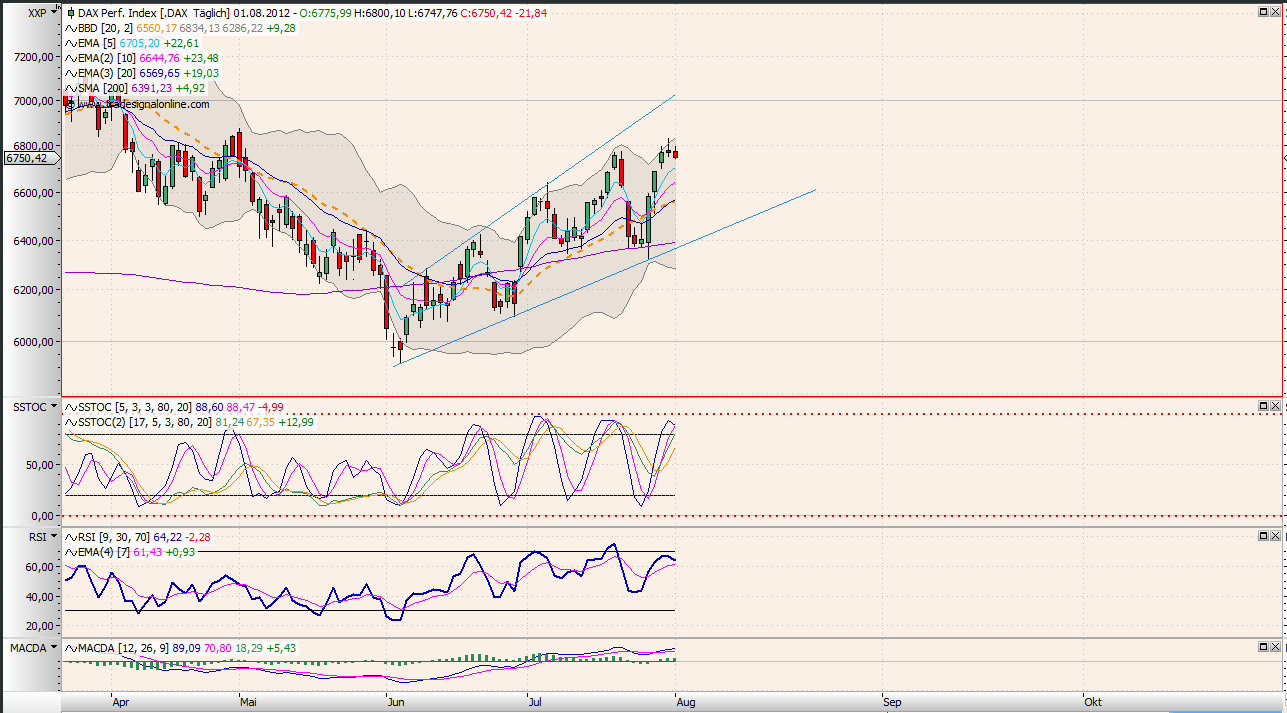Screen dimensions: 1287x713
Task: Click the 6750,42 current price marker
Action: point(27,158)
